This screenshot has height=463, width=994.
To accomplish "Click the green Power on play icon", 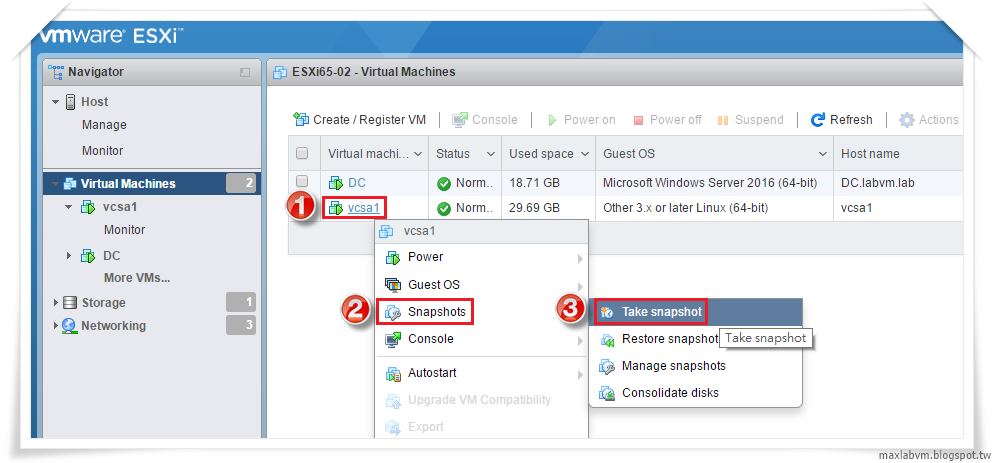I will [x=552, y=120].
